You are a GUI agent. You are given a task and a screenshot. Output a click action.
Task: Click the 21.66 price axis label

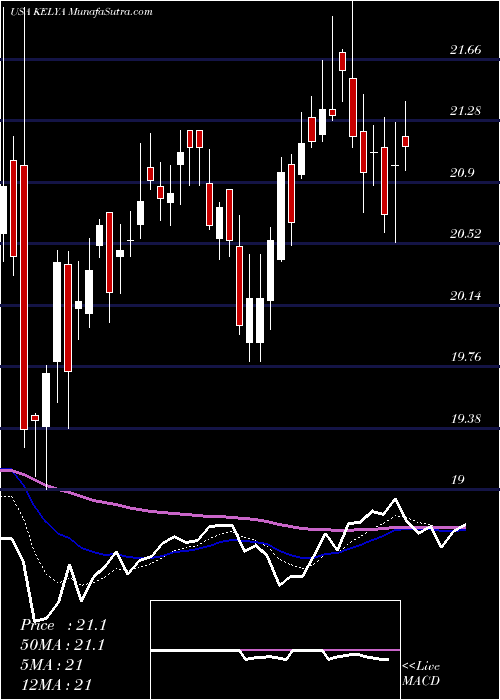click(466, 50)
